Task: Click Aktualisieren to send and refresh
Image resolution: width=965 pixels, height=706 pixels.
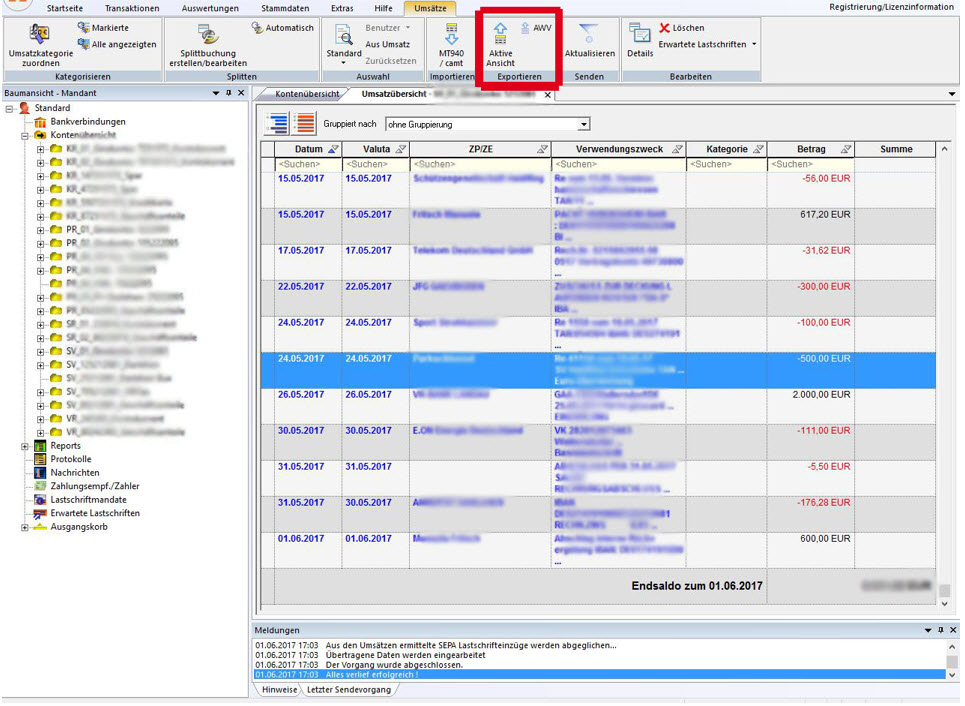Action: pos(590,41)
